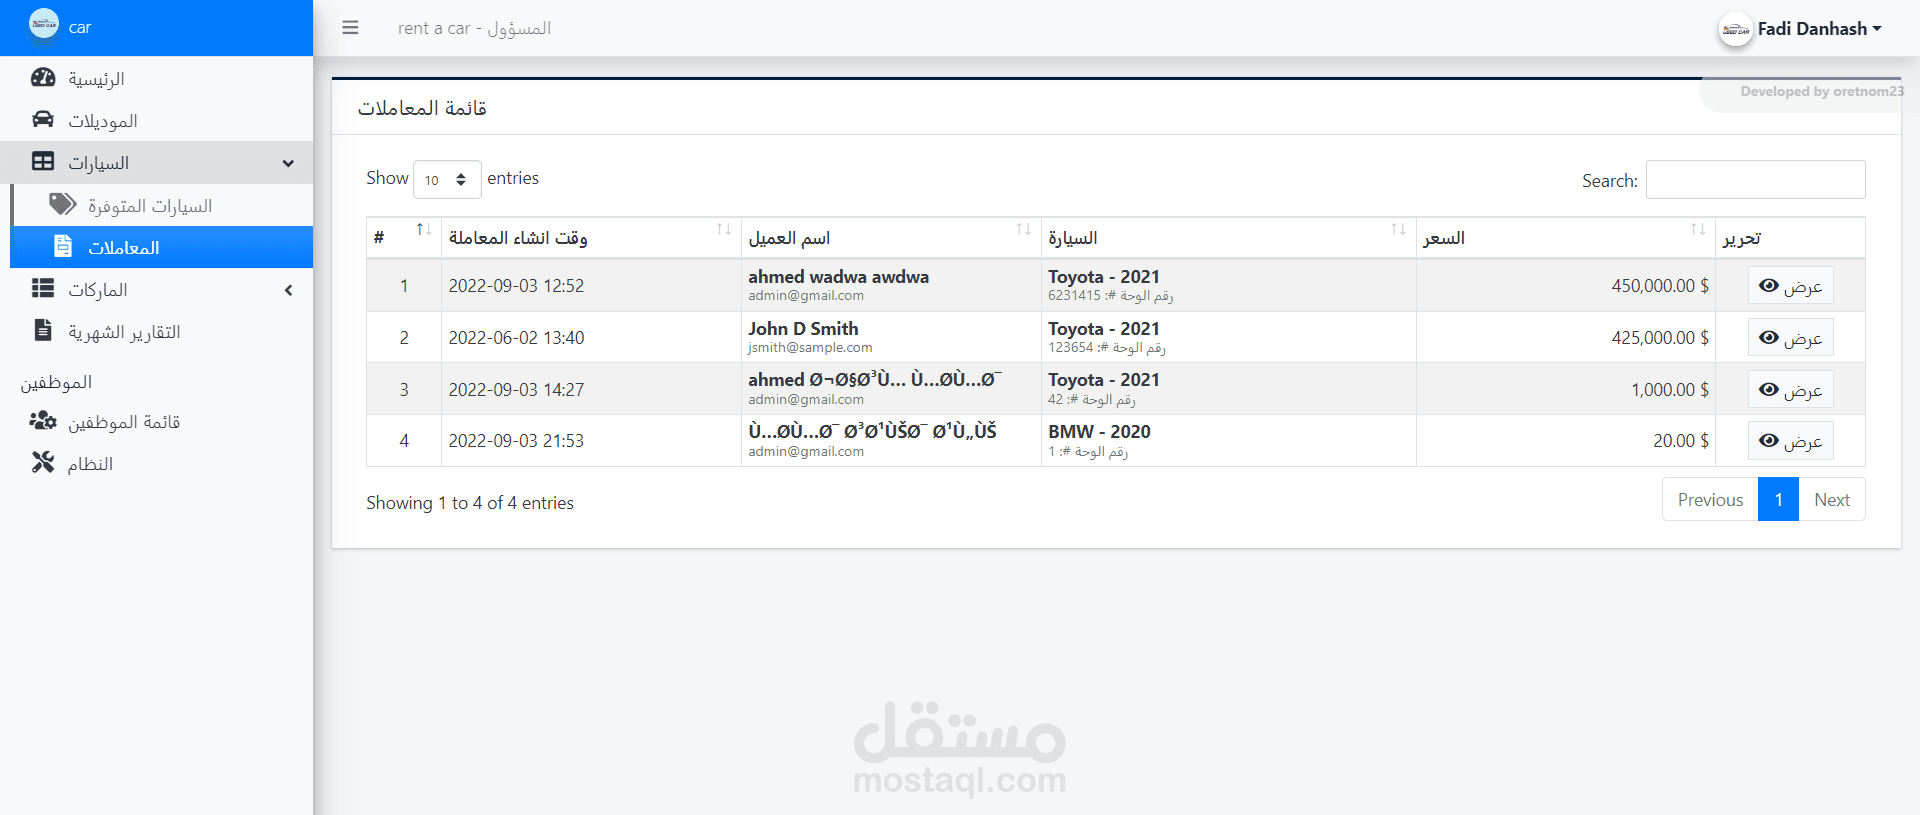Screen dimensions: 1920x815
Task: Sort by وقت انشاء المعاملة column arrows
Action: pos(724,230)
